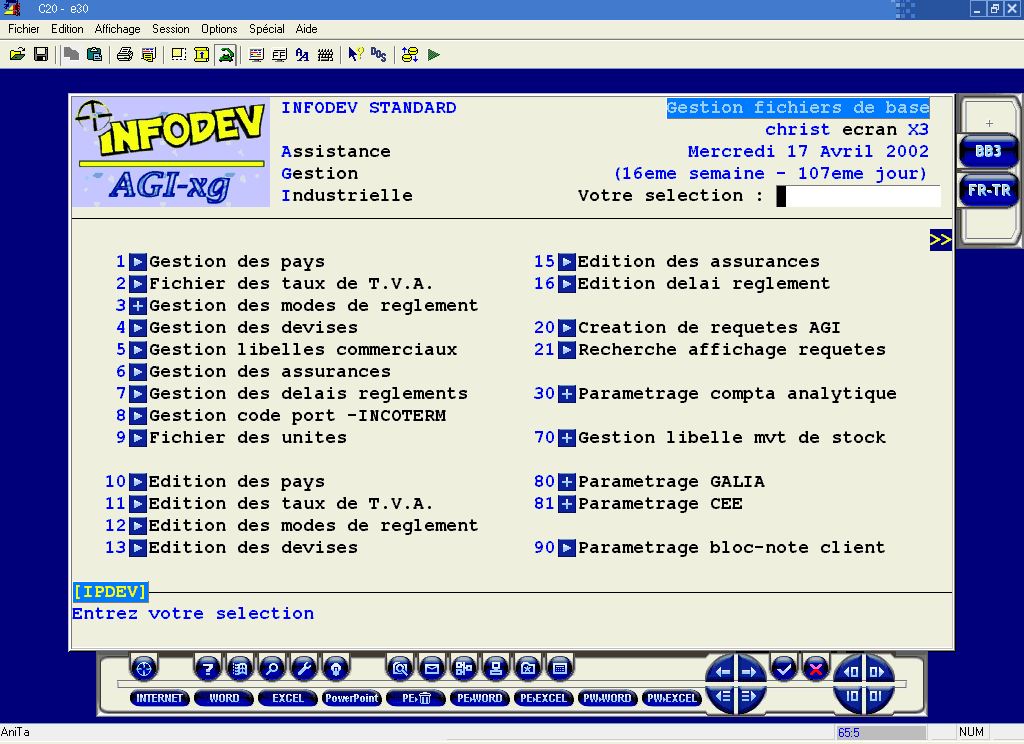Click the right arrow on the navigation pad
This screenshot has width=1024, height=744.
[749, 671]
